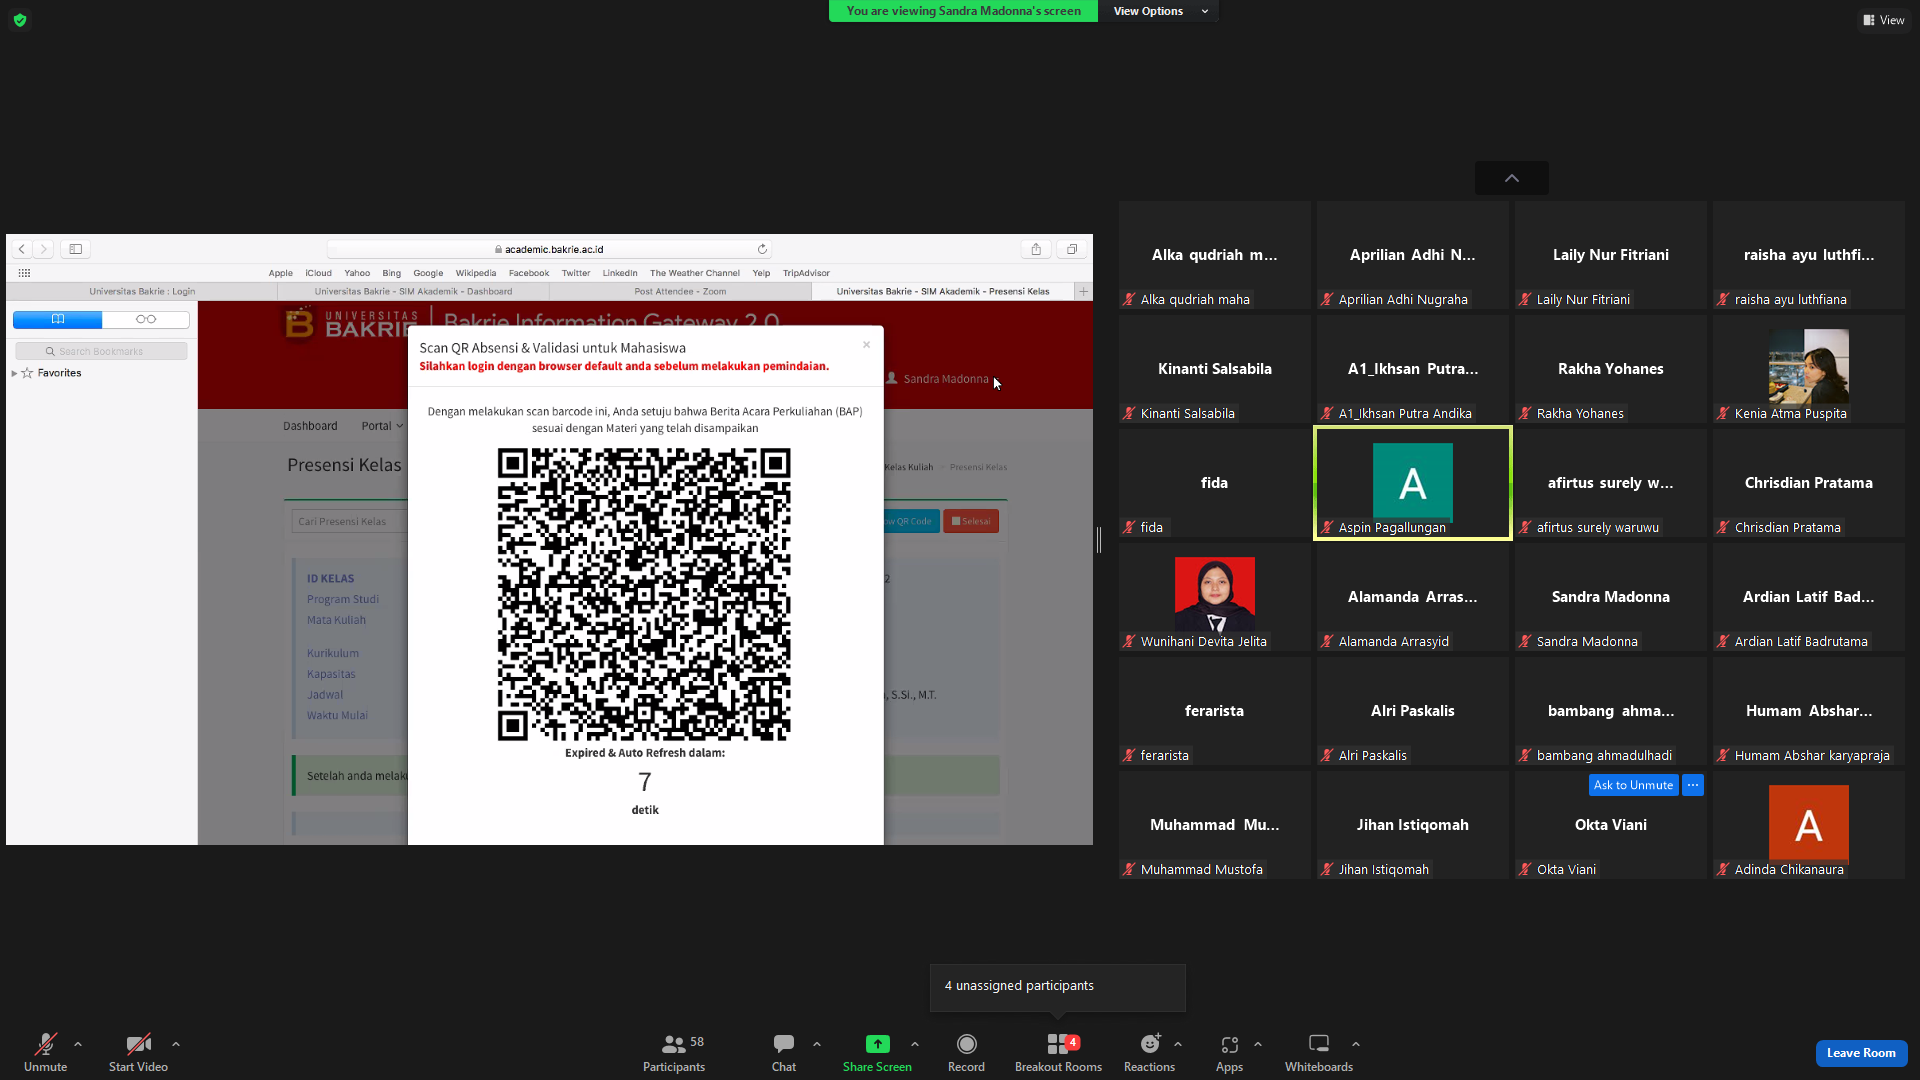Screen dimensions: 1920x1080
Task: Open Portal dropdown menu on Bakrie page
Action: [382, 426]
